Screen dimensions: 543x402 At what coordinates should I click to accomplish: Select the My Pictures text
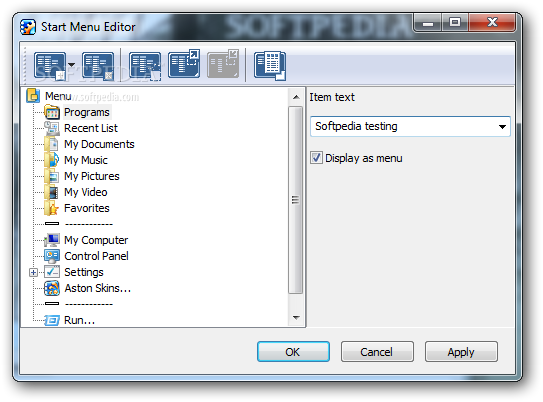point(92,176)
